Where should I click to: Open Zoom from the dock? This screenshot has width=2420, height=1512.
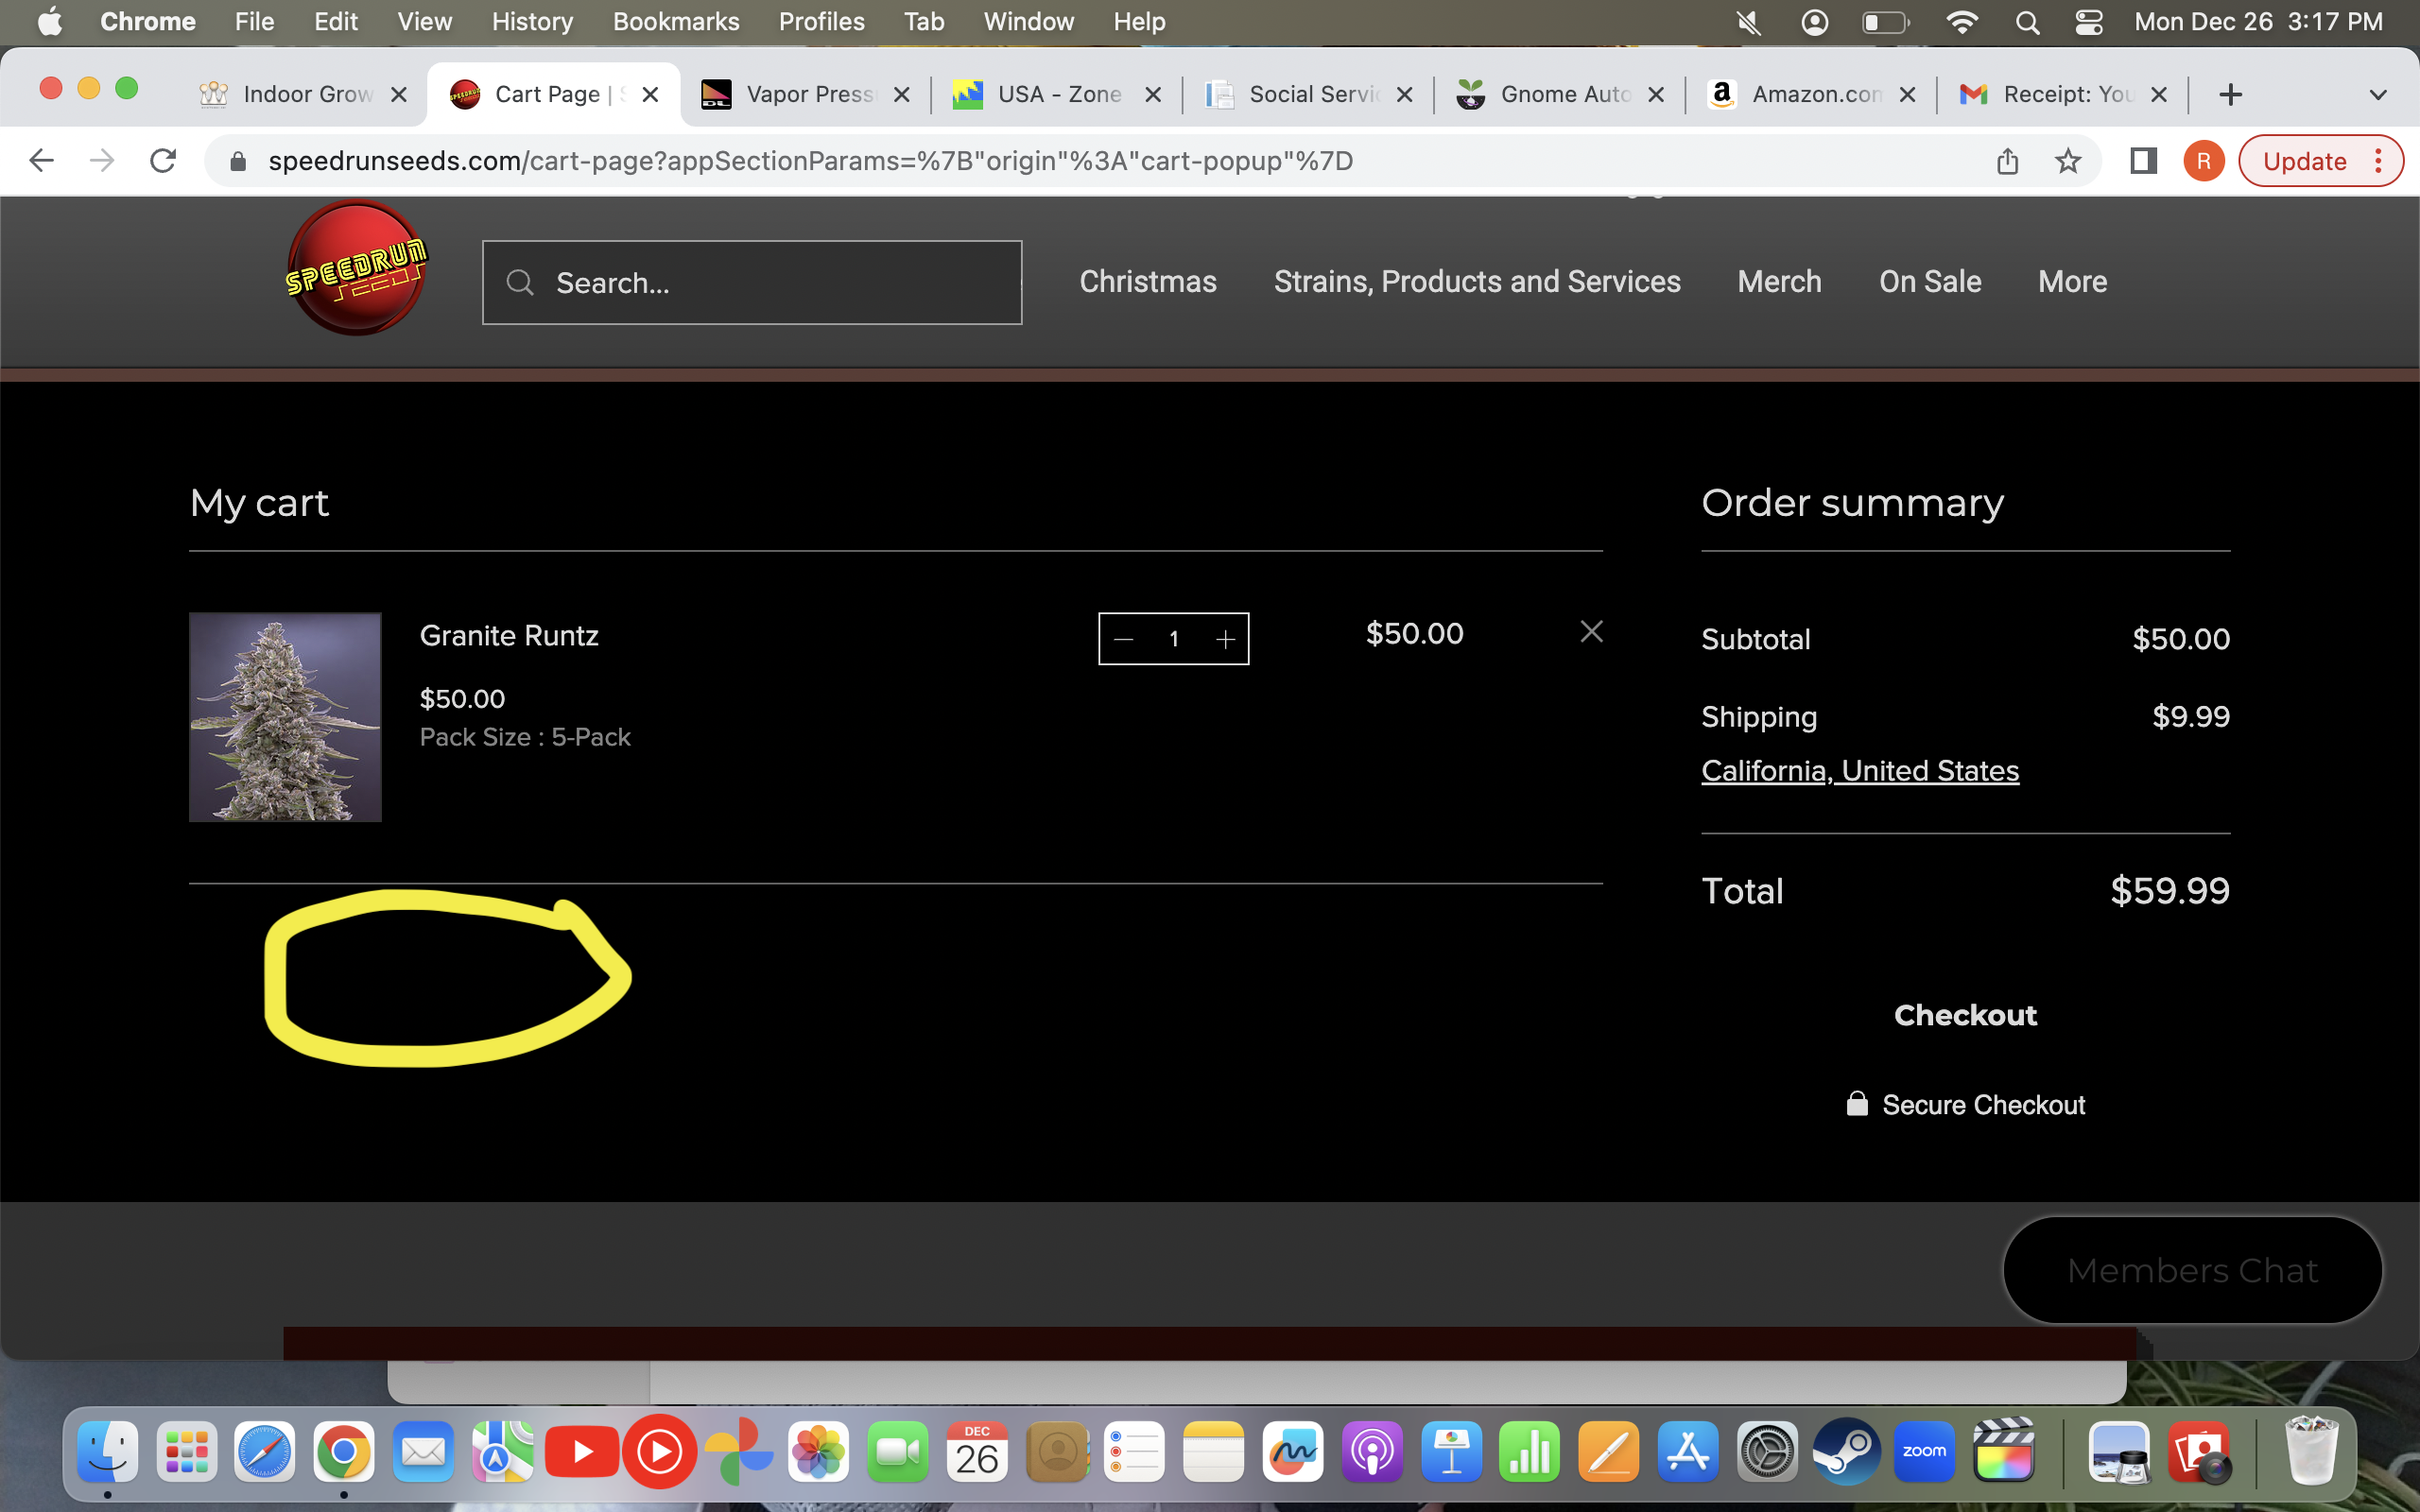coord(1925,1452)
